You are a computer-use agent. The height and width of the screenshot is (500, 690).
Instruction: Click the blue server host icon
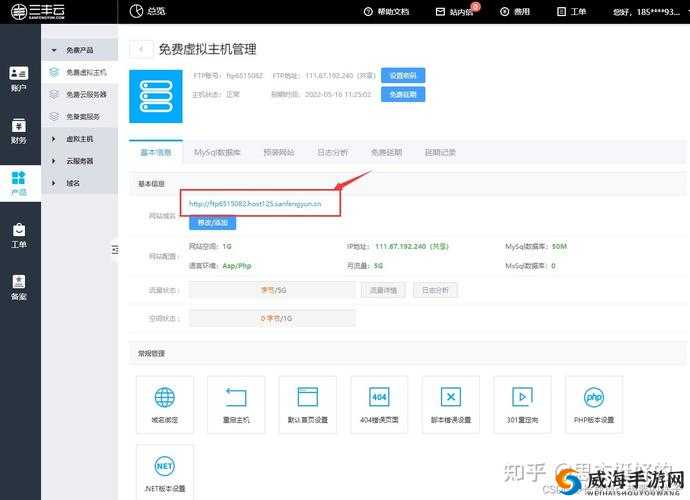tap(156, 96)
